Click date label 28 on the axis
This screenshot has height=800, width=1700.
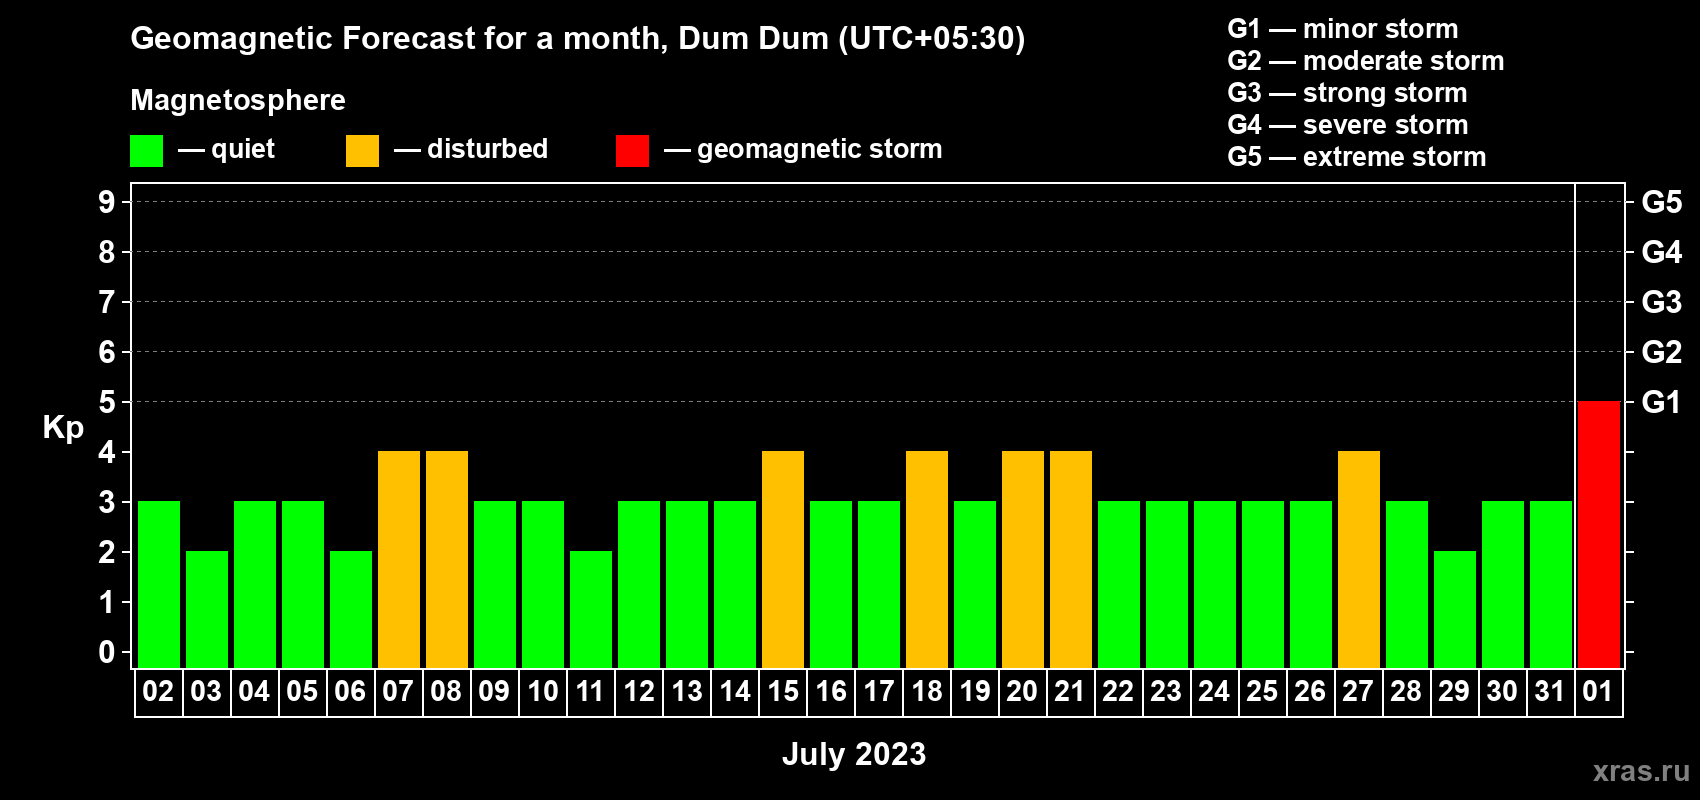(1406, 692)
